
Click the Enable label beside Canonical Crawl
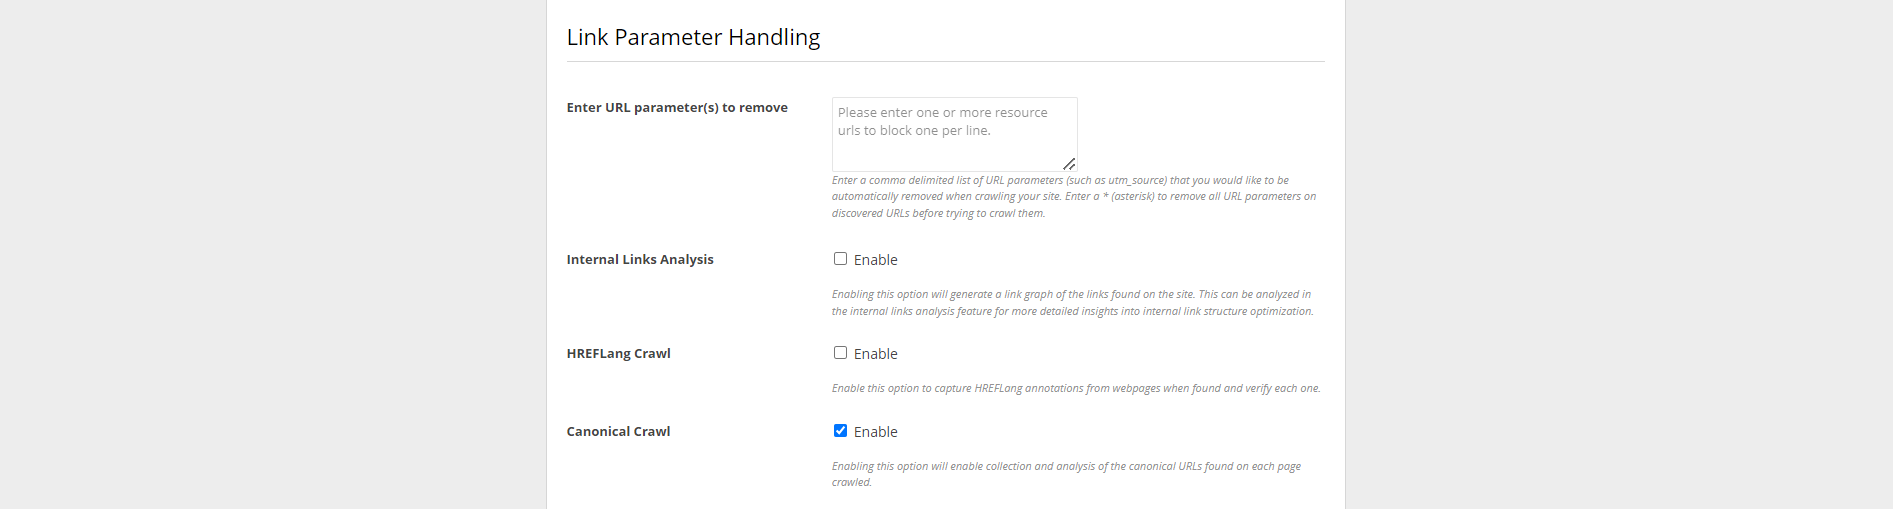coord(875,432)
